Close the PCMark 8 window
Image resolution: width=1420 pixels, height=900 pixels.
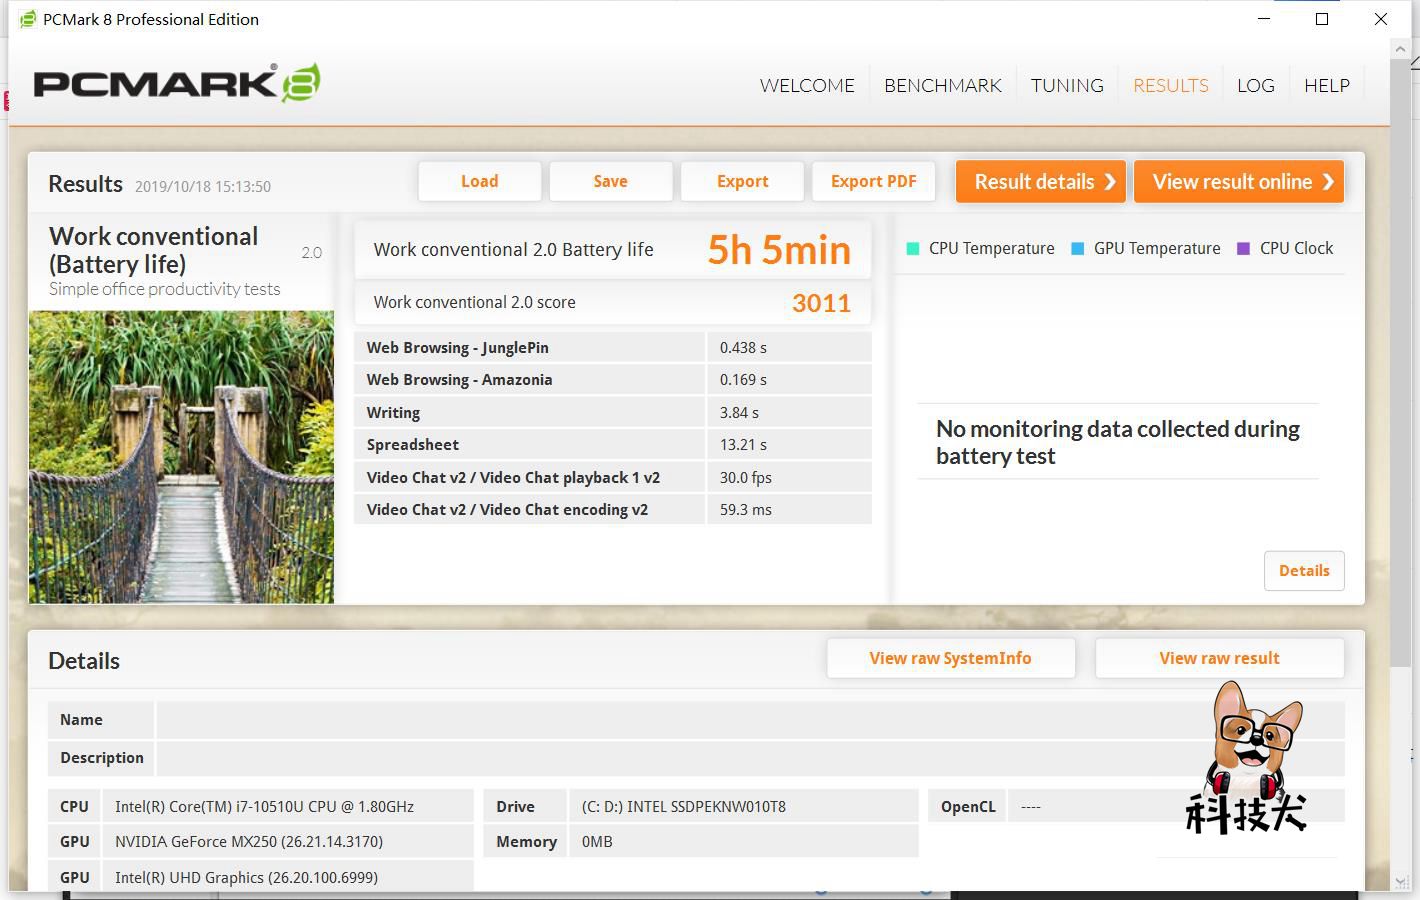coord(1381,19)
